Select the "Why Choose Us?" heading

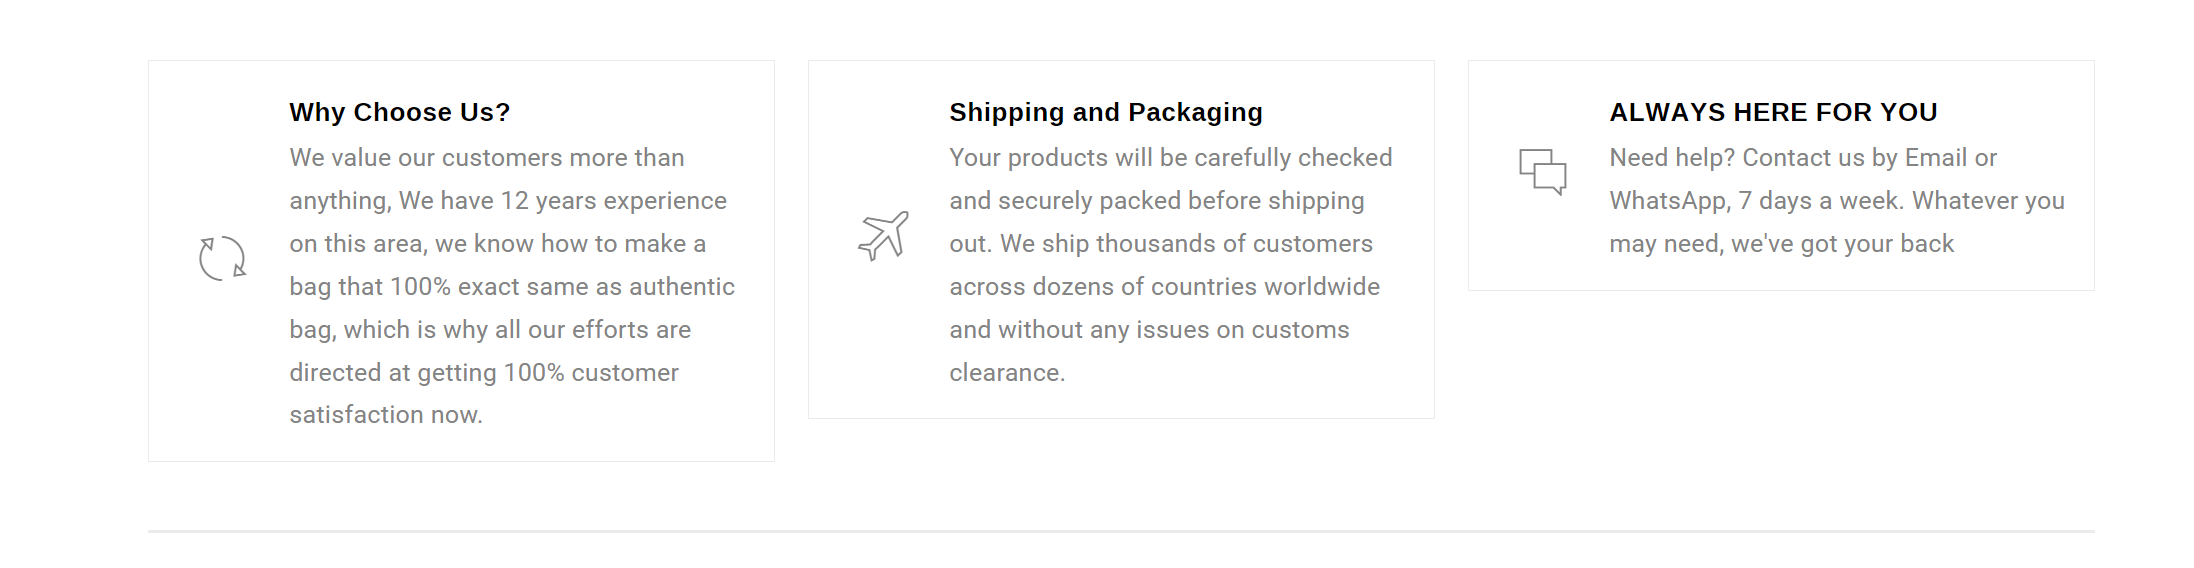(x=400, y=112)
